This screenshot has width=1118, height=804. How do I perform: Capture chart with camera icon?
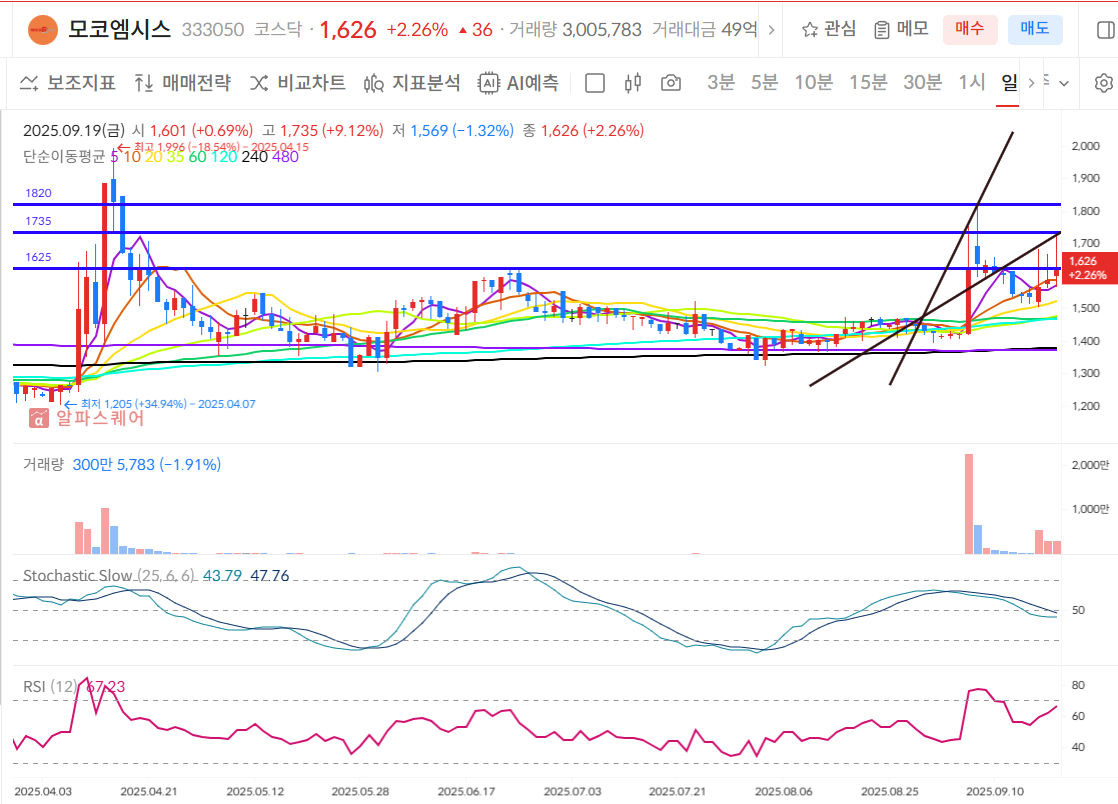(x=671, y=83)
